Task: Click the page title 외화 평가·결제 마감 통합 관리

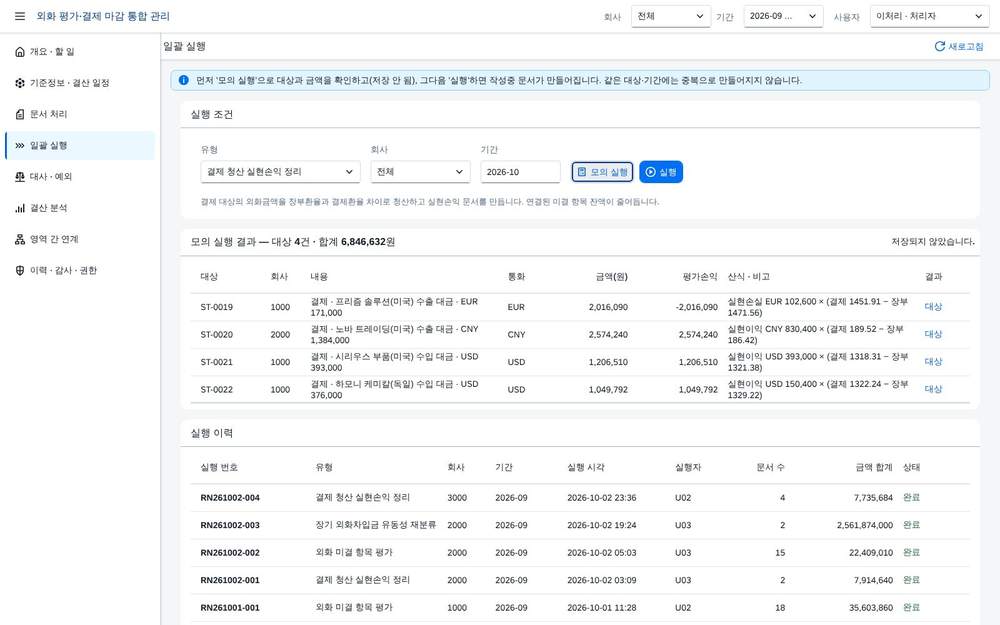Action: [103, 16]
